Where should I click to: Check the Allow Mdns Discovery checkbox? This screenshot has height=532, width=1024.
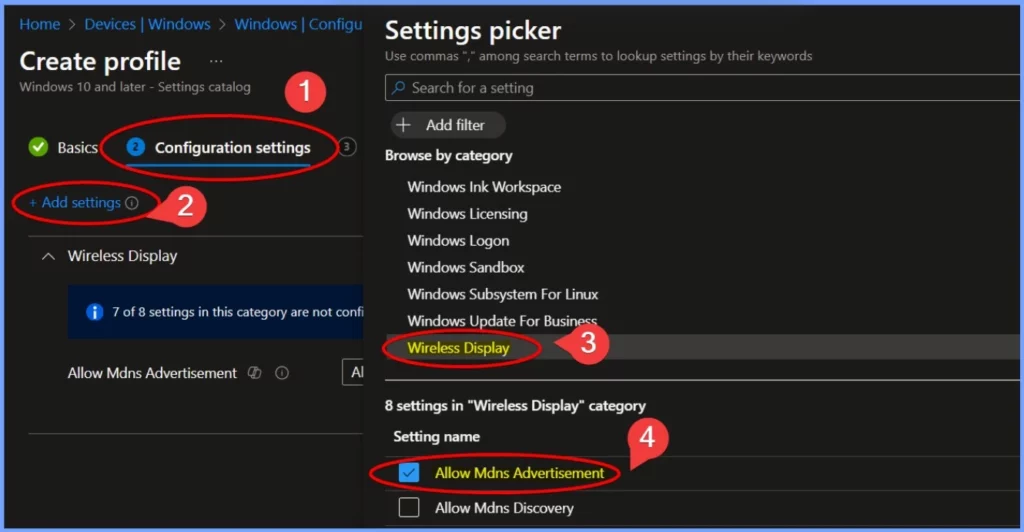click(409, 507)
